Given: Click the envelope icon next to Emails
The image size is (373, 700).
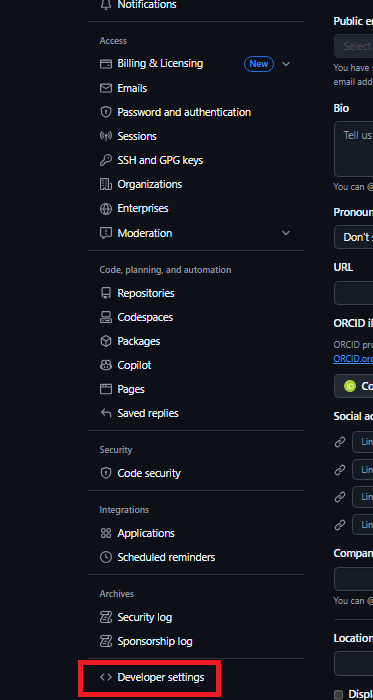Looking at the screenshot, I should point(106,88).
